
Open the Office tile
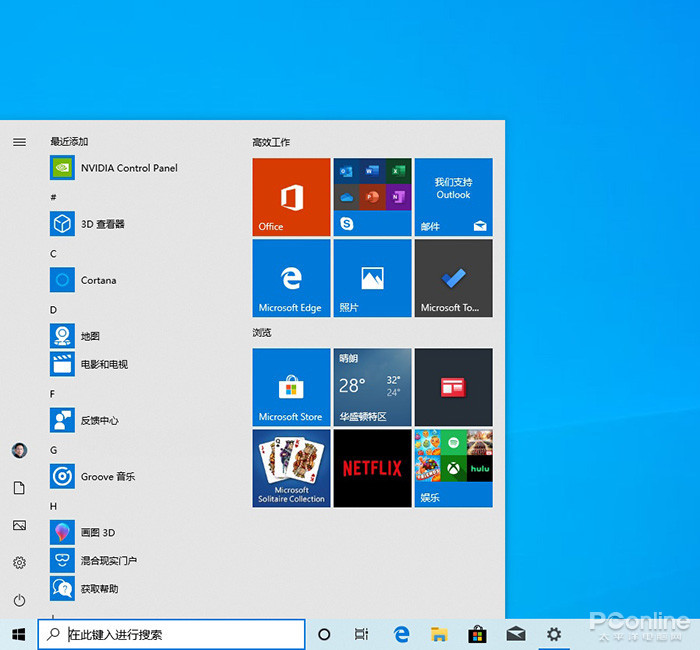tap(291, 197)
